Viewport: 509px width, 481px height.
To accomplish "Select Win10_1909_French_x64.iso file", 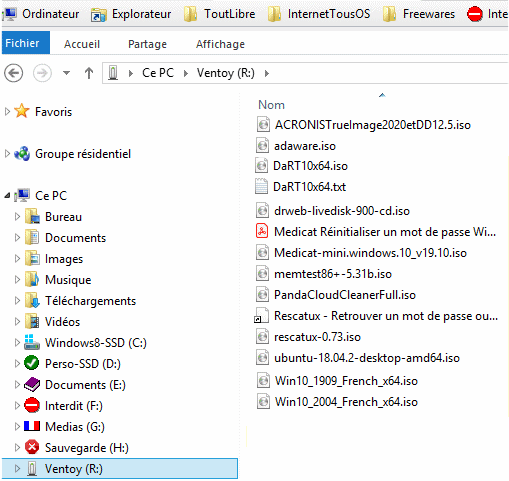I will pos(346,381).
